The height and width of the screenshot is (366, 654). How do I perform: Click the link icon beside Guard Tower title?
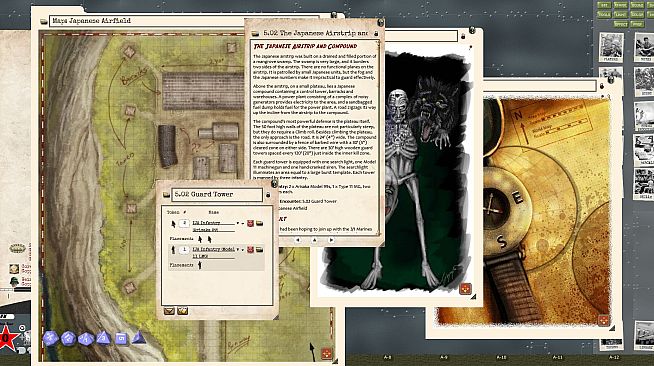166,195
